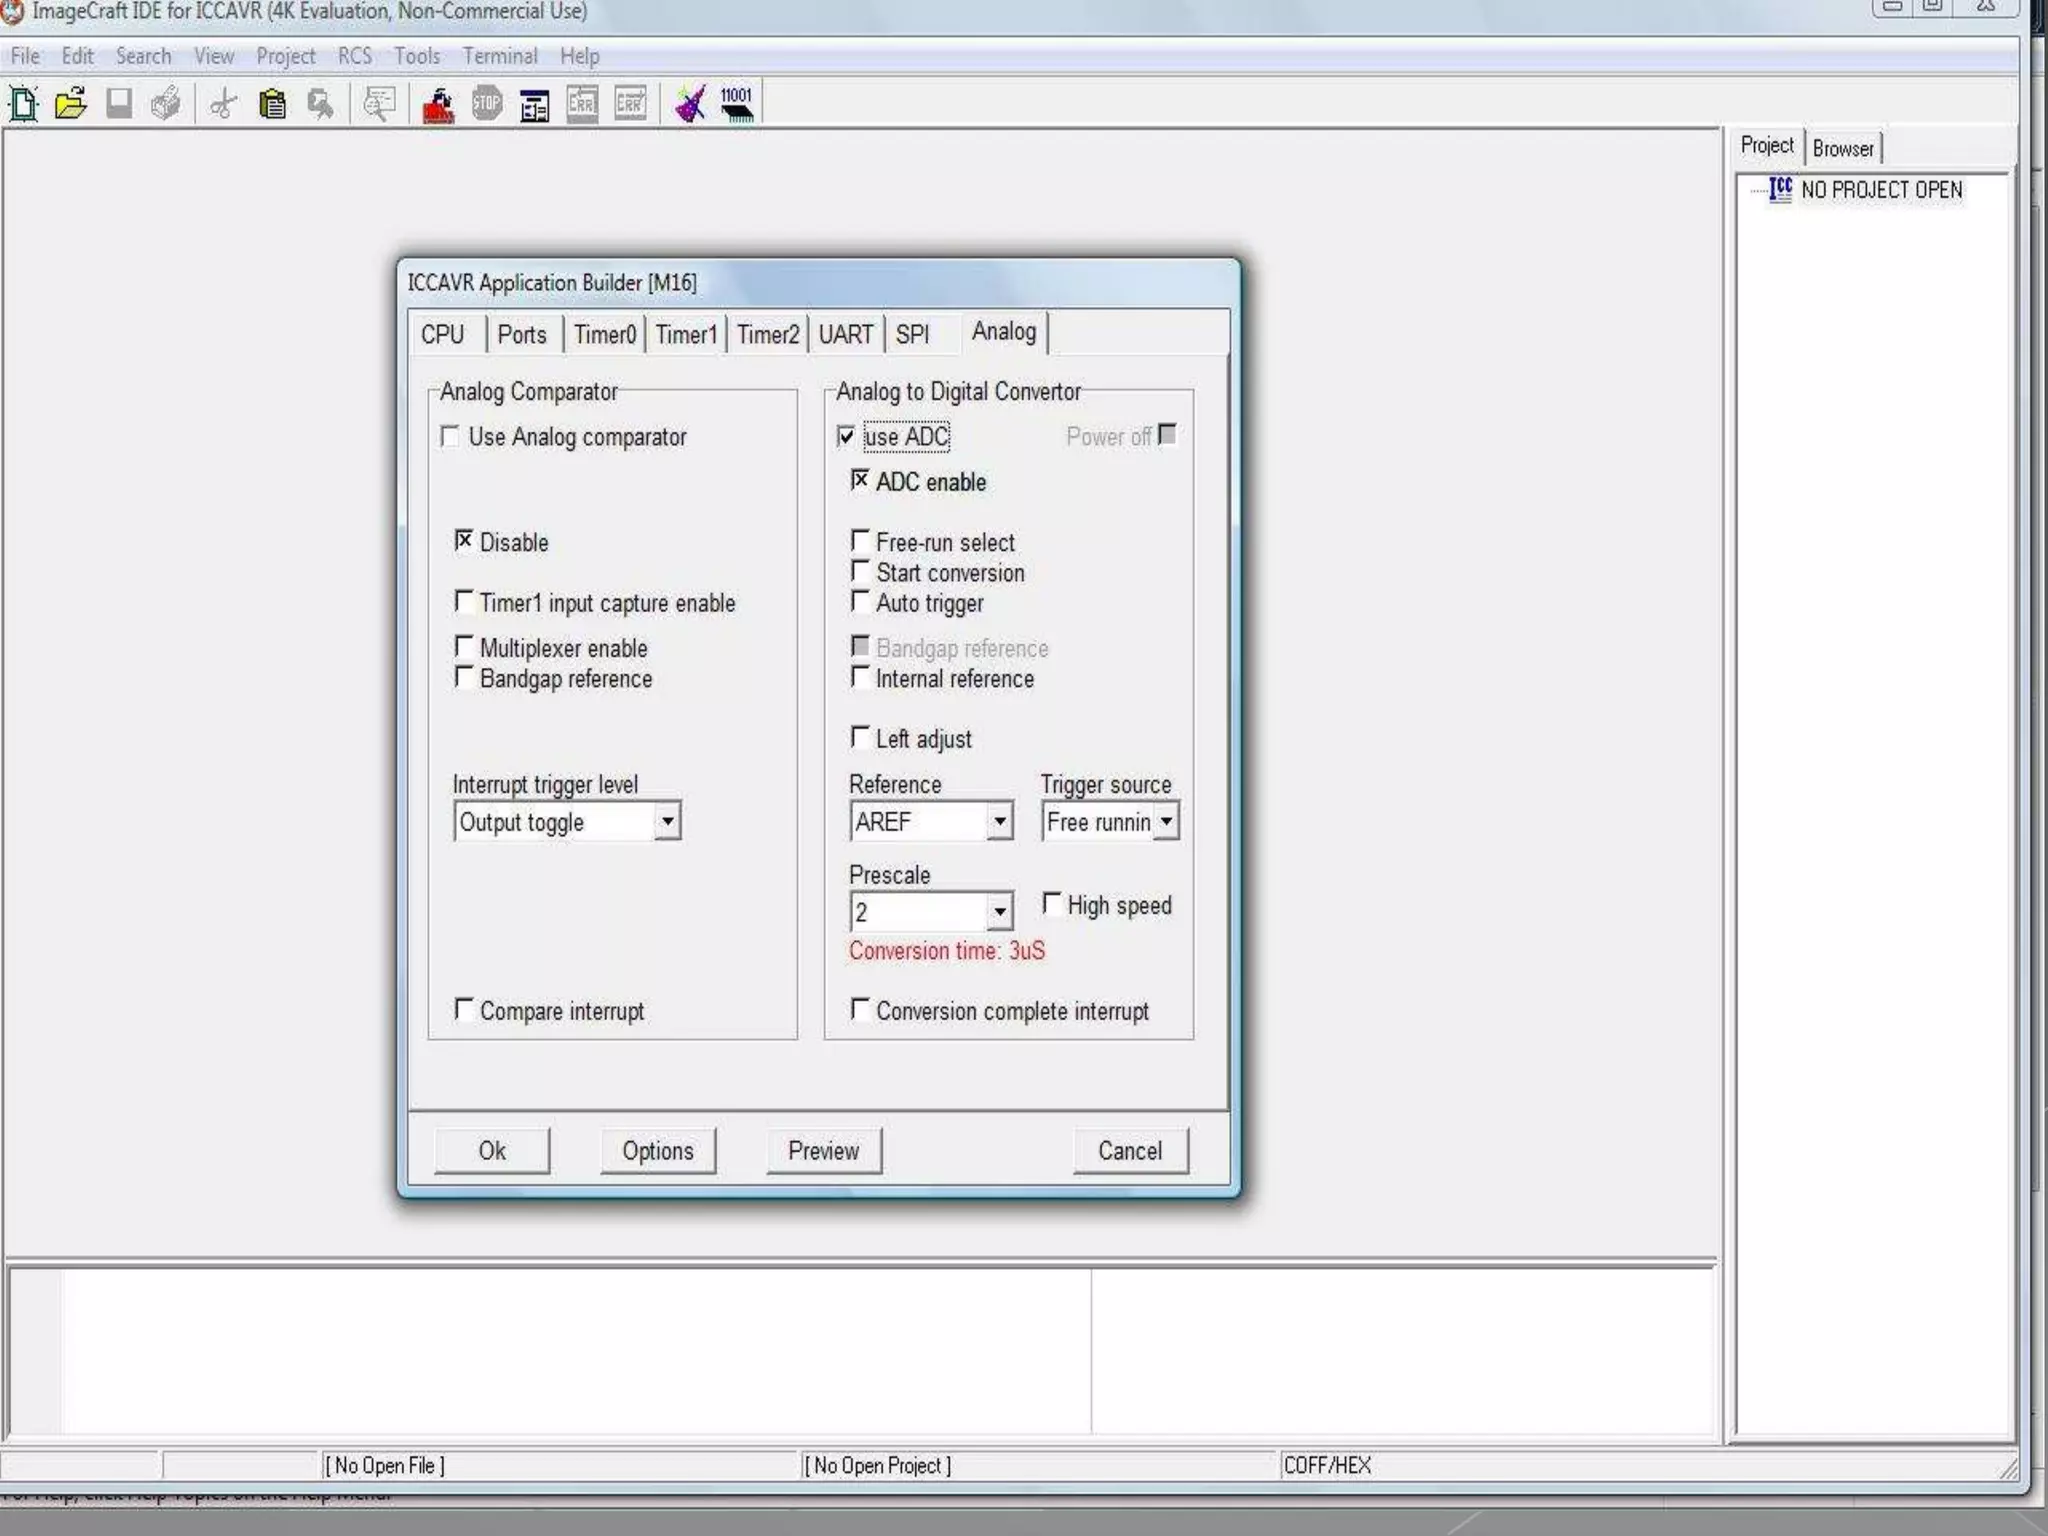Click the COFF/HEX status bar entry
The image size is (2048, 1536).
(x=1326, y=1465)
